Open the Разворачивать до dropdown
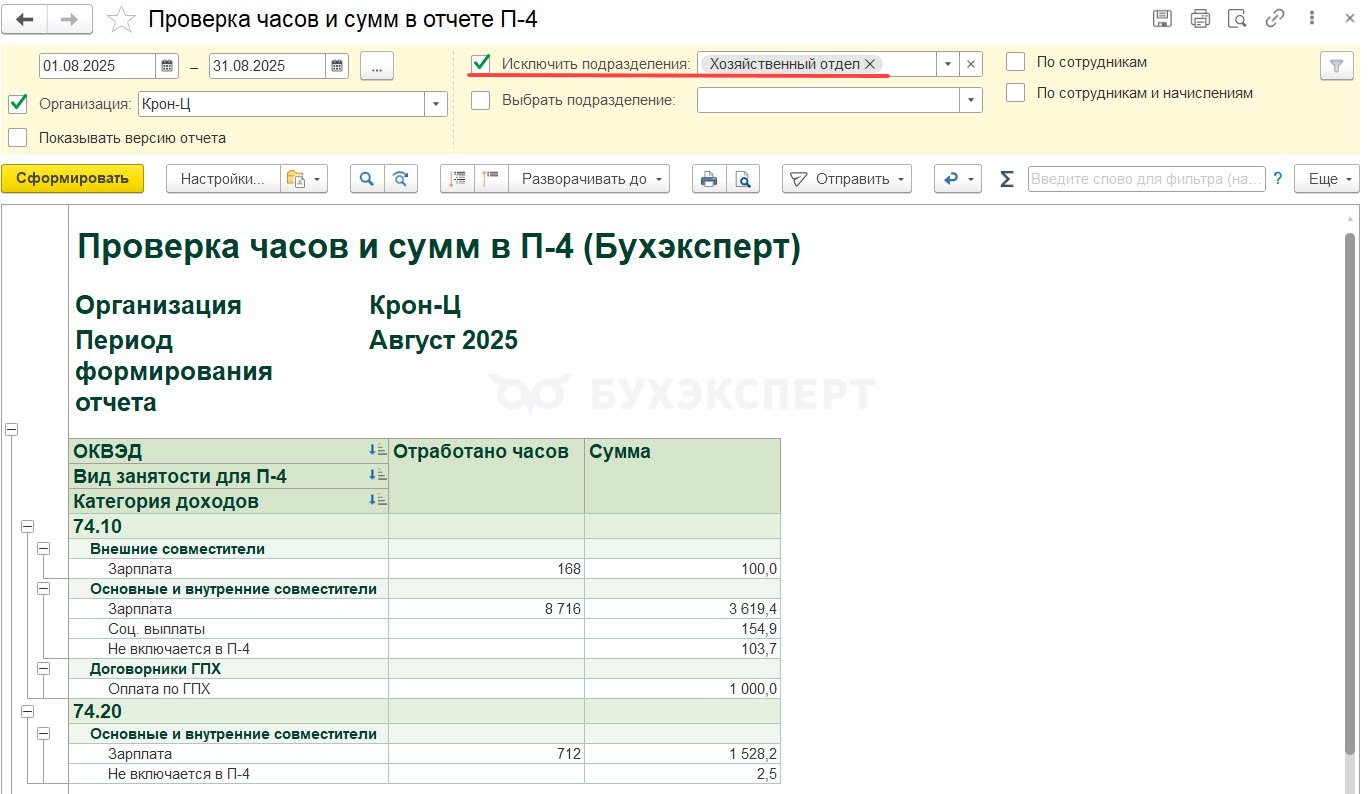This screenshot has width=1368, height=794. [589, 179]
